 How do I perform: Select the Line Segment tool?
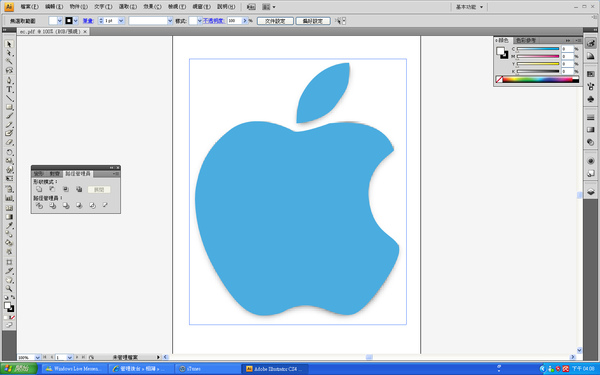tap(9, 98)
